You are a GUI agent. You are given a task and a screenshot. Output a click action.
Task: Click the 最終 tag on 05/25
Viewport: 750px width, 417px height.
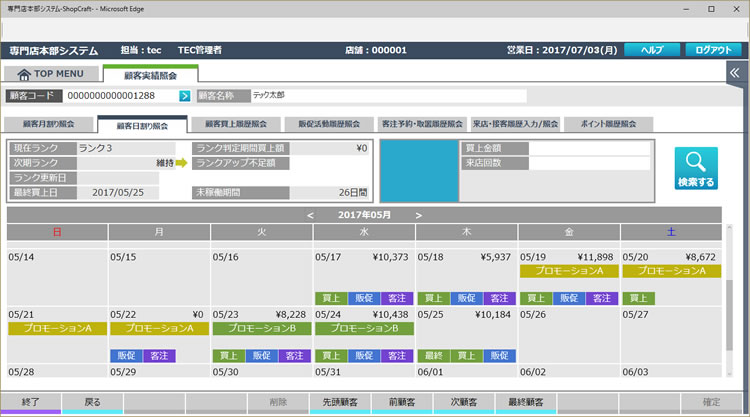click(431, 355)
